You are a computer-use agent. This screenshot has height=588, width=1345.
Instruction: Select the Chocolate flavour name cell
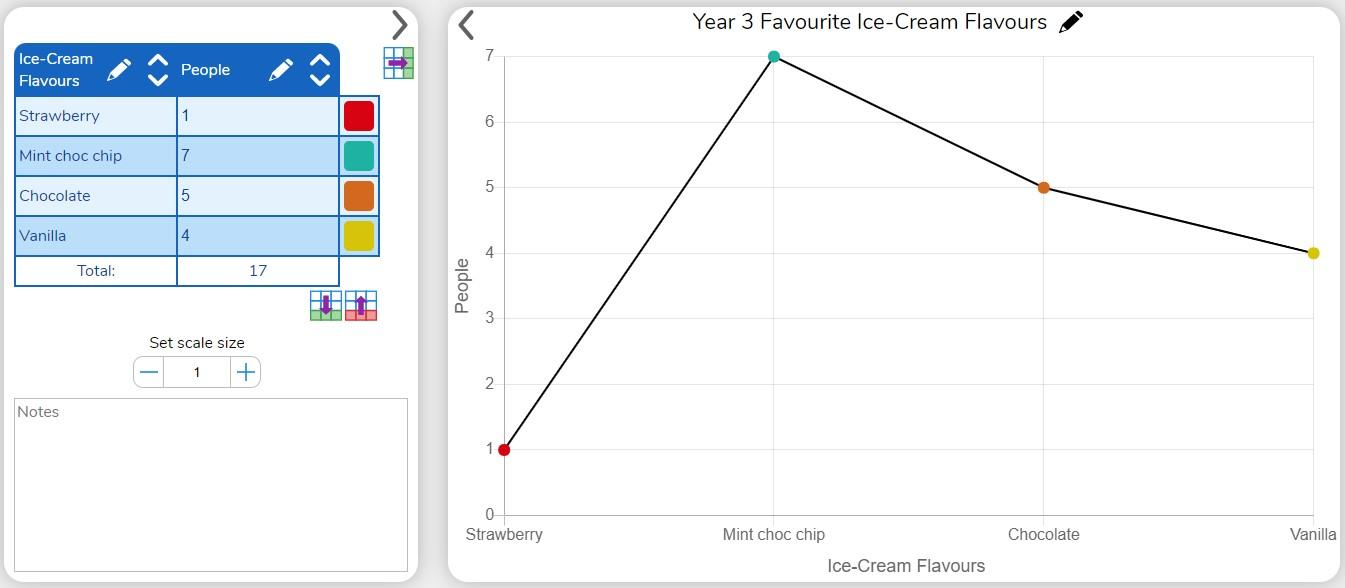pos(96,196)
